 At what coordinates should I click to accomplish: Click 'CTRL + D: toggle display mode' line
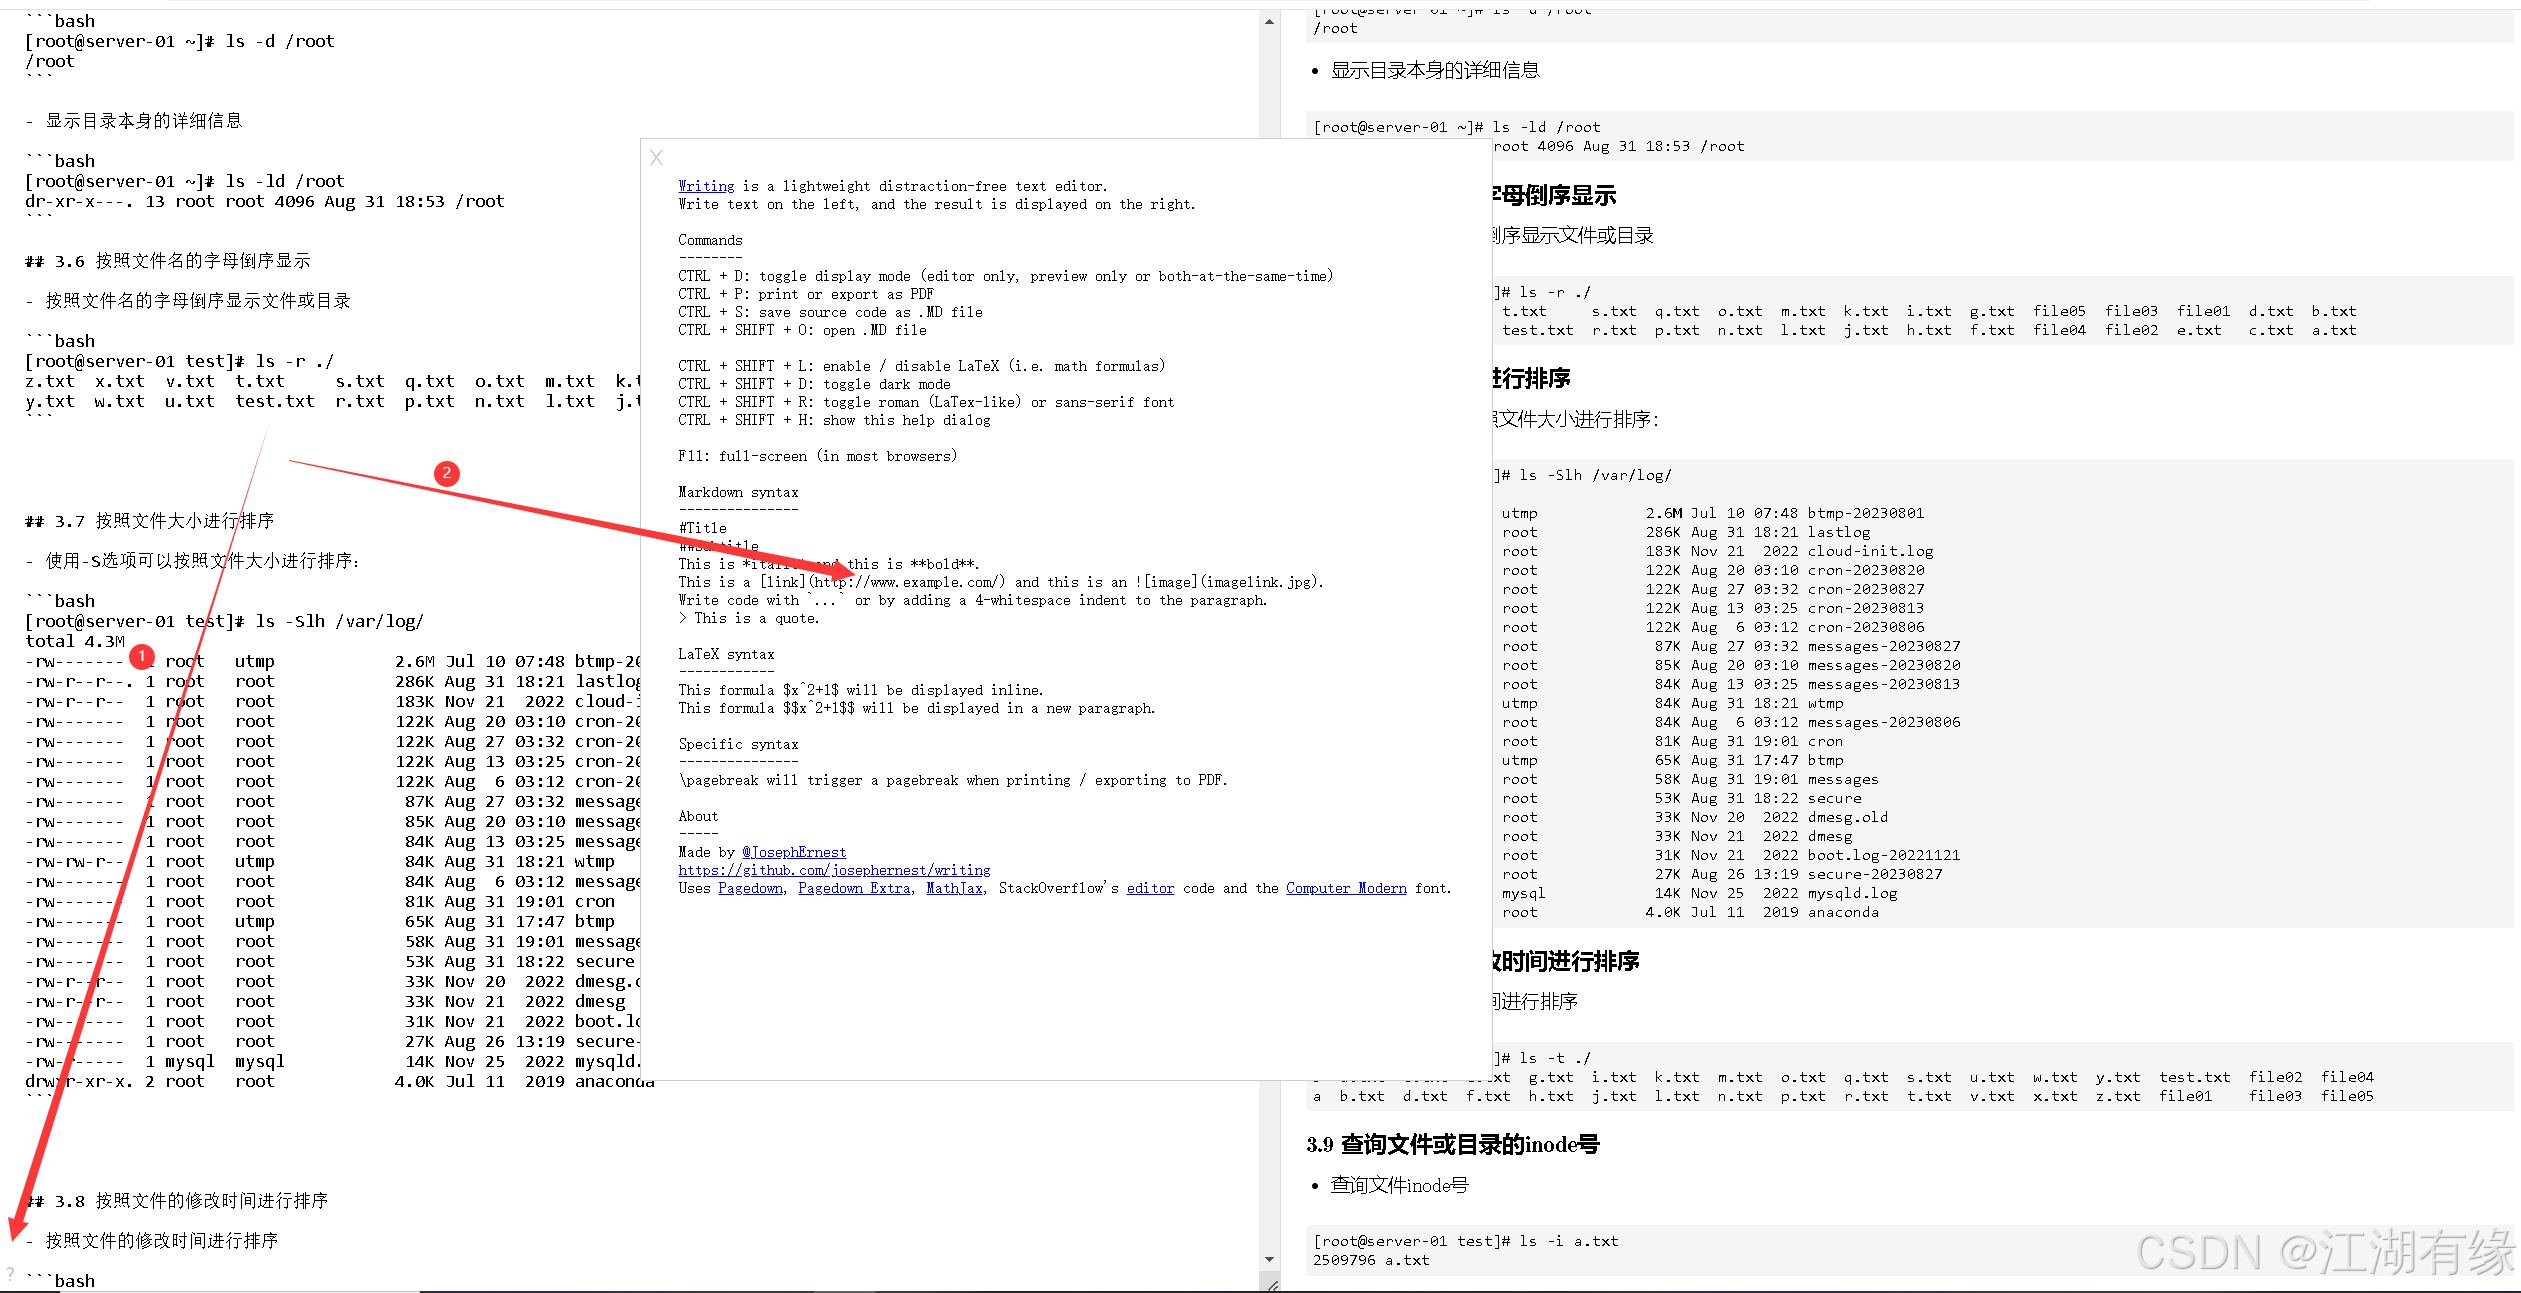click(x=1005, y=276)
